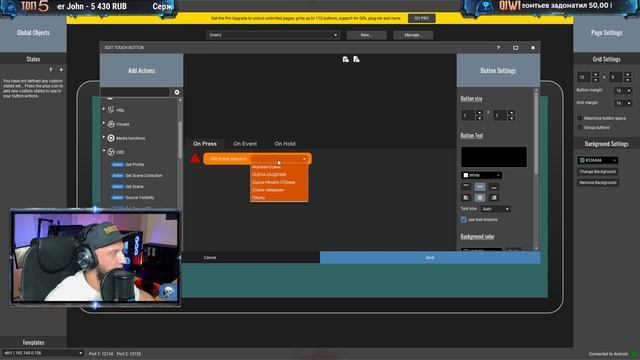Align button text to vertical middle
The height and width of the screenshot is (360, 640).
(480, 187)
